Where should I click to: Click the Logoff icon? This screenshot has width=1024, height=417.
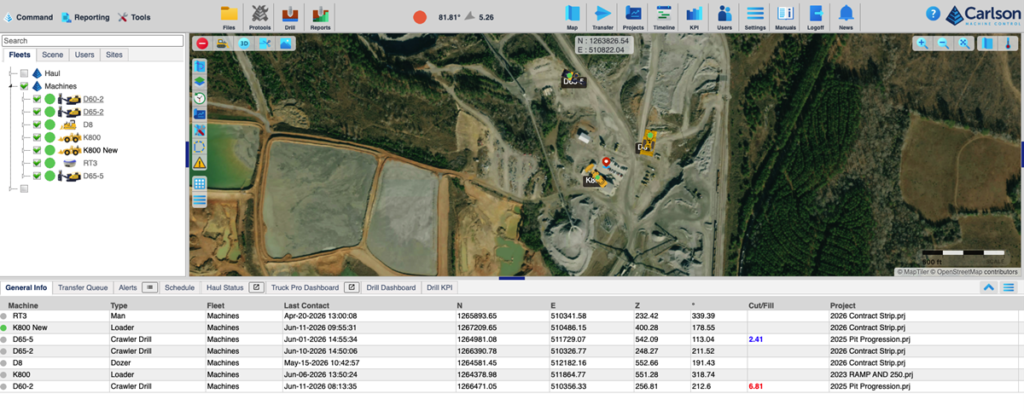[x=816, y=16]
